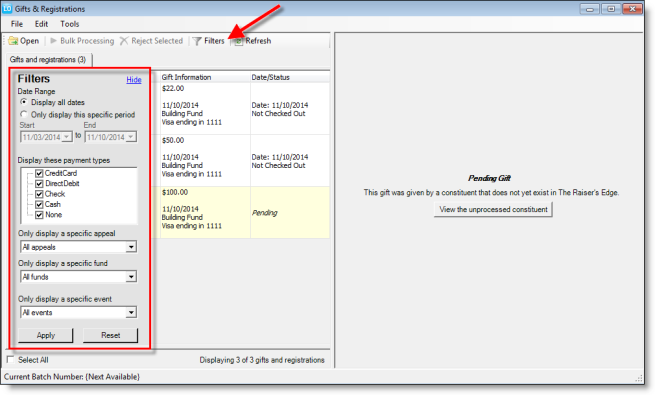Open the End date dropdown
This screenshot has height=395, width=655.
click(131, 137)
